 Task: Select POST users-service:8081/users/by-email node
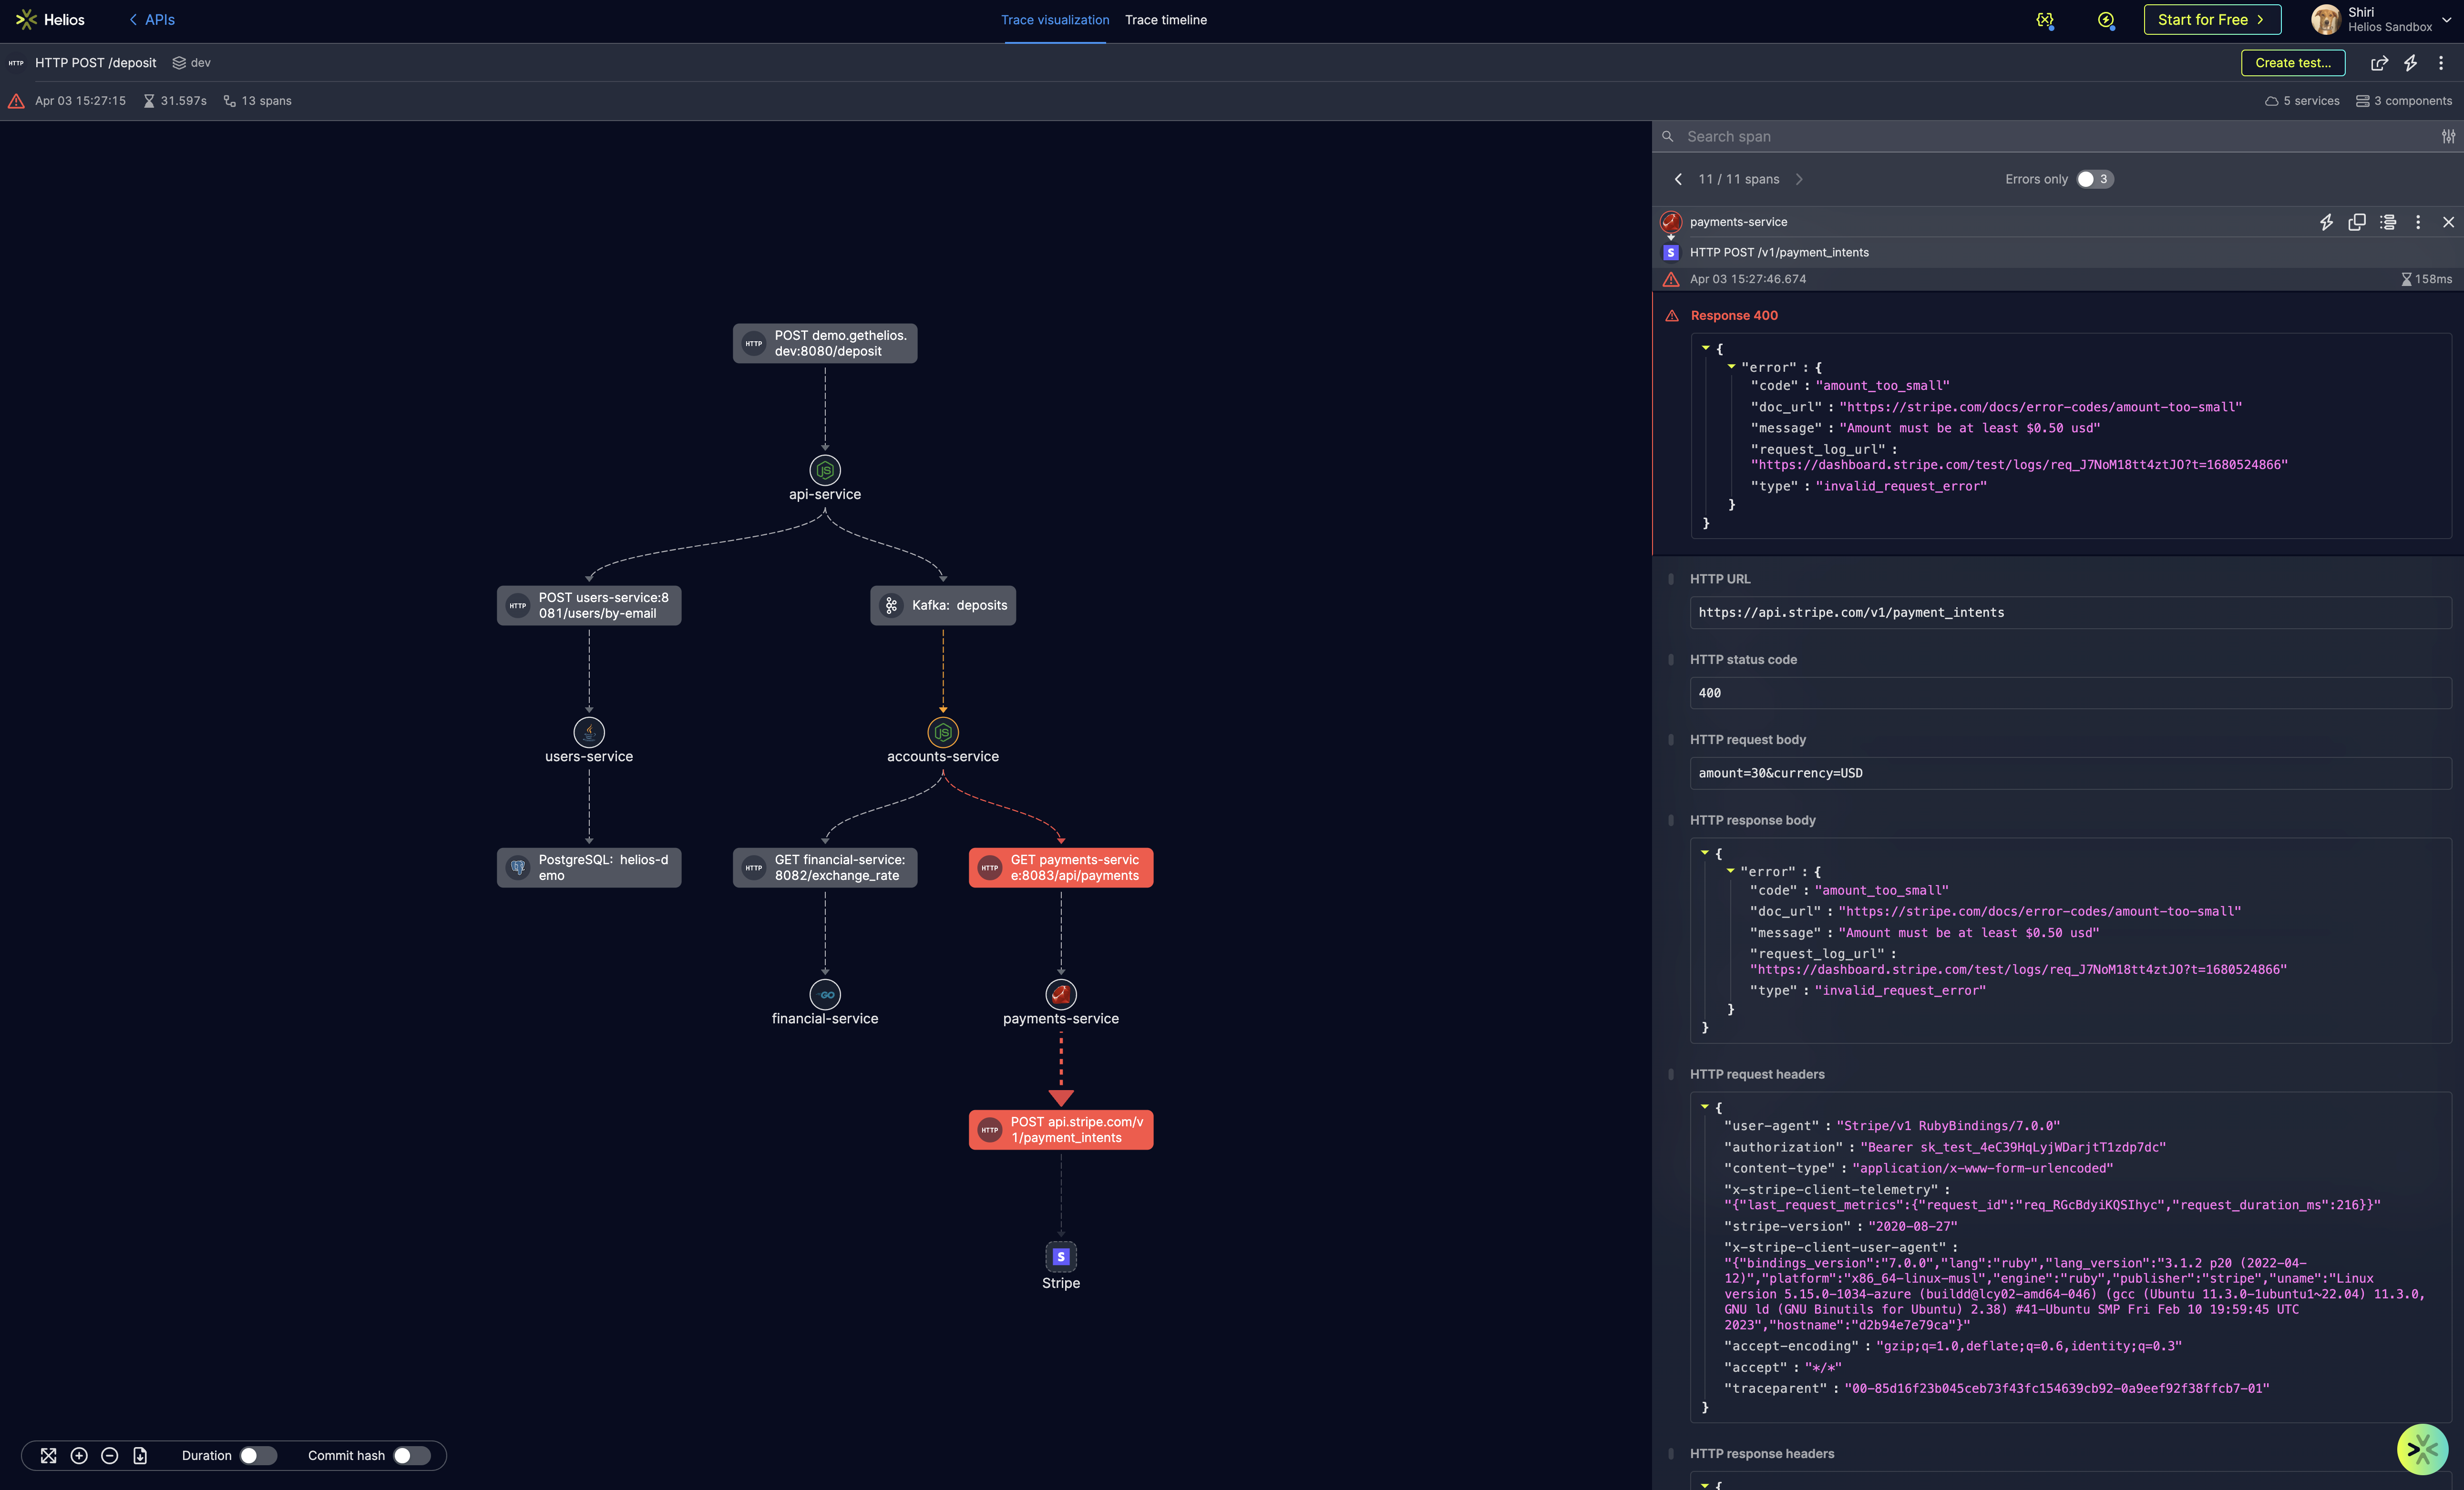[x=589, y=605]
